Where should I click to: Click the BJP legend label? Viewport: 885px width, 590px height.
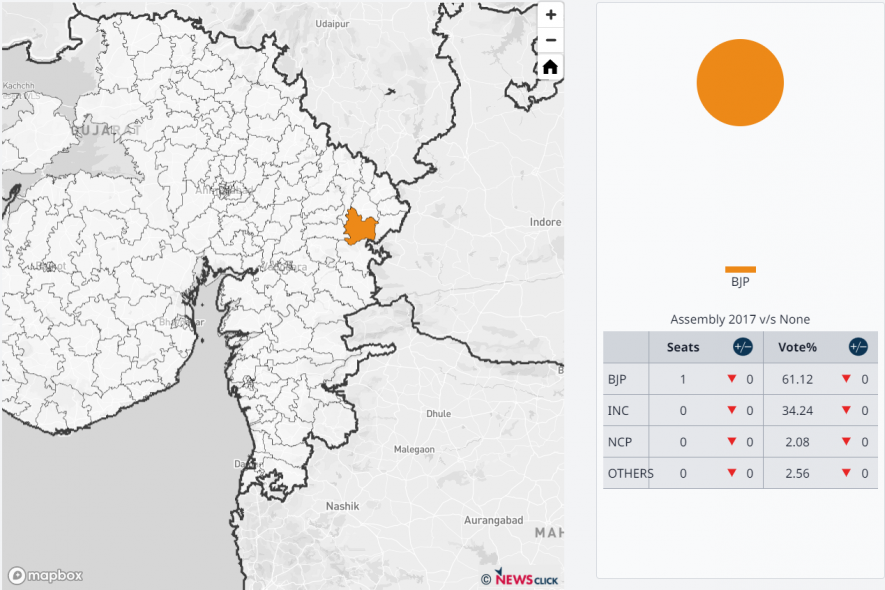(x=740, y=282)
